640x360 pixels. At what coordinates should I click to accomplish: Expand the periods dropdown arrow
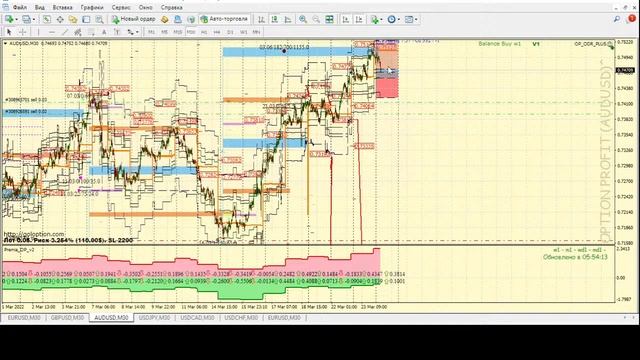click(399, 19)
